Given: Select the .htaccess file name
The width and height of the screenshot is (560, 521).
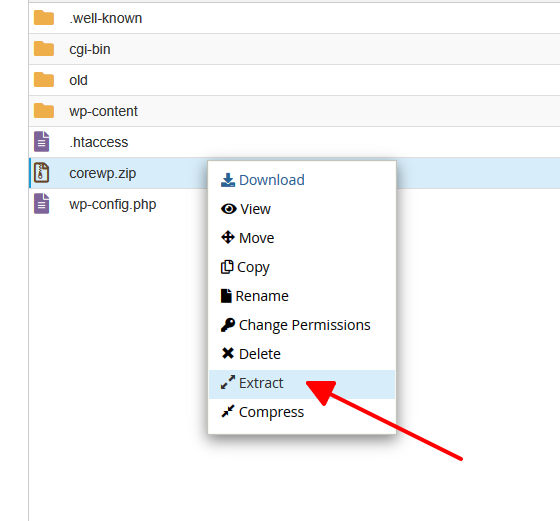Looking at the screenshot, I should (99, 142).
